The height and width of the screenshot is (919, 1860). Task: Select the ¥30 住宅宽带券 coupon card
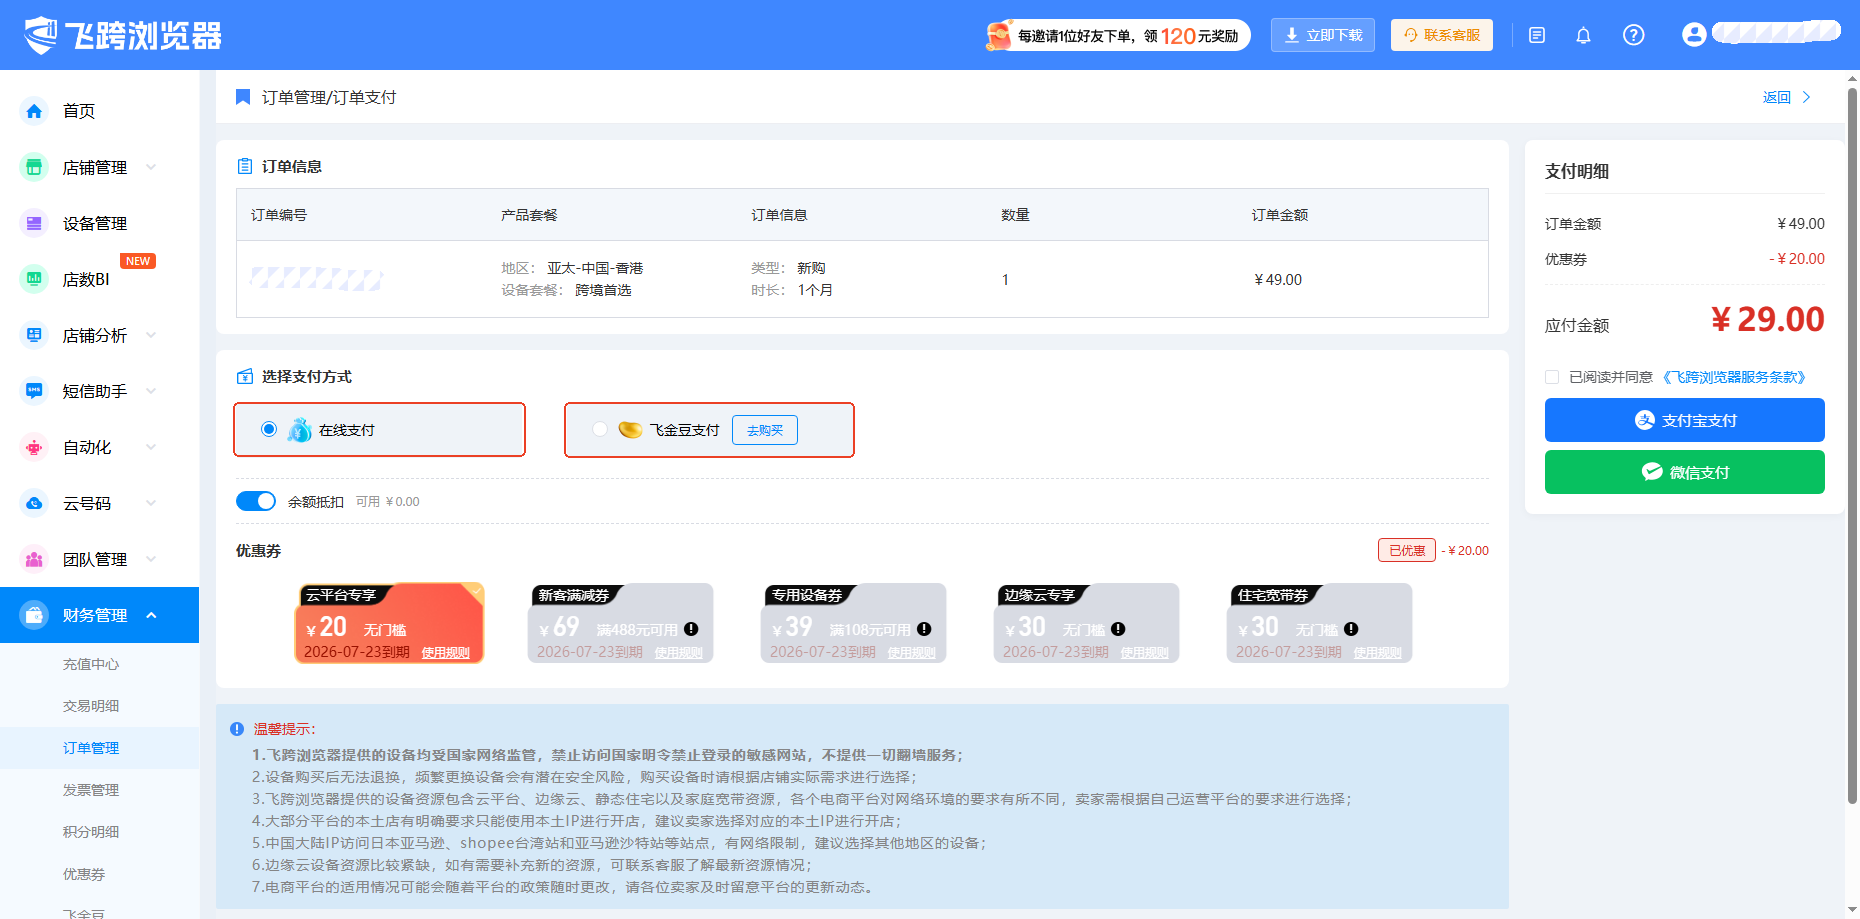coord(1319,623)
